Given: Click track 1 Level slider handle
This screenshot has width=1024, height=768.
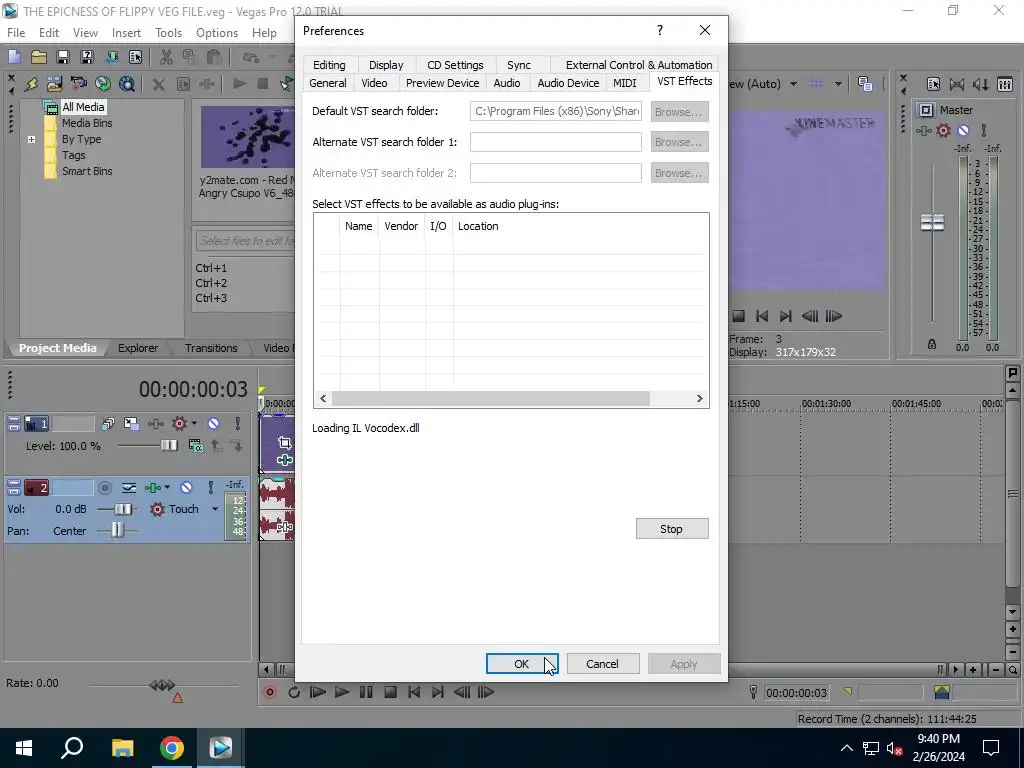Looking at the screenshot, I should click(x=169, y=445).
